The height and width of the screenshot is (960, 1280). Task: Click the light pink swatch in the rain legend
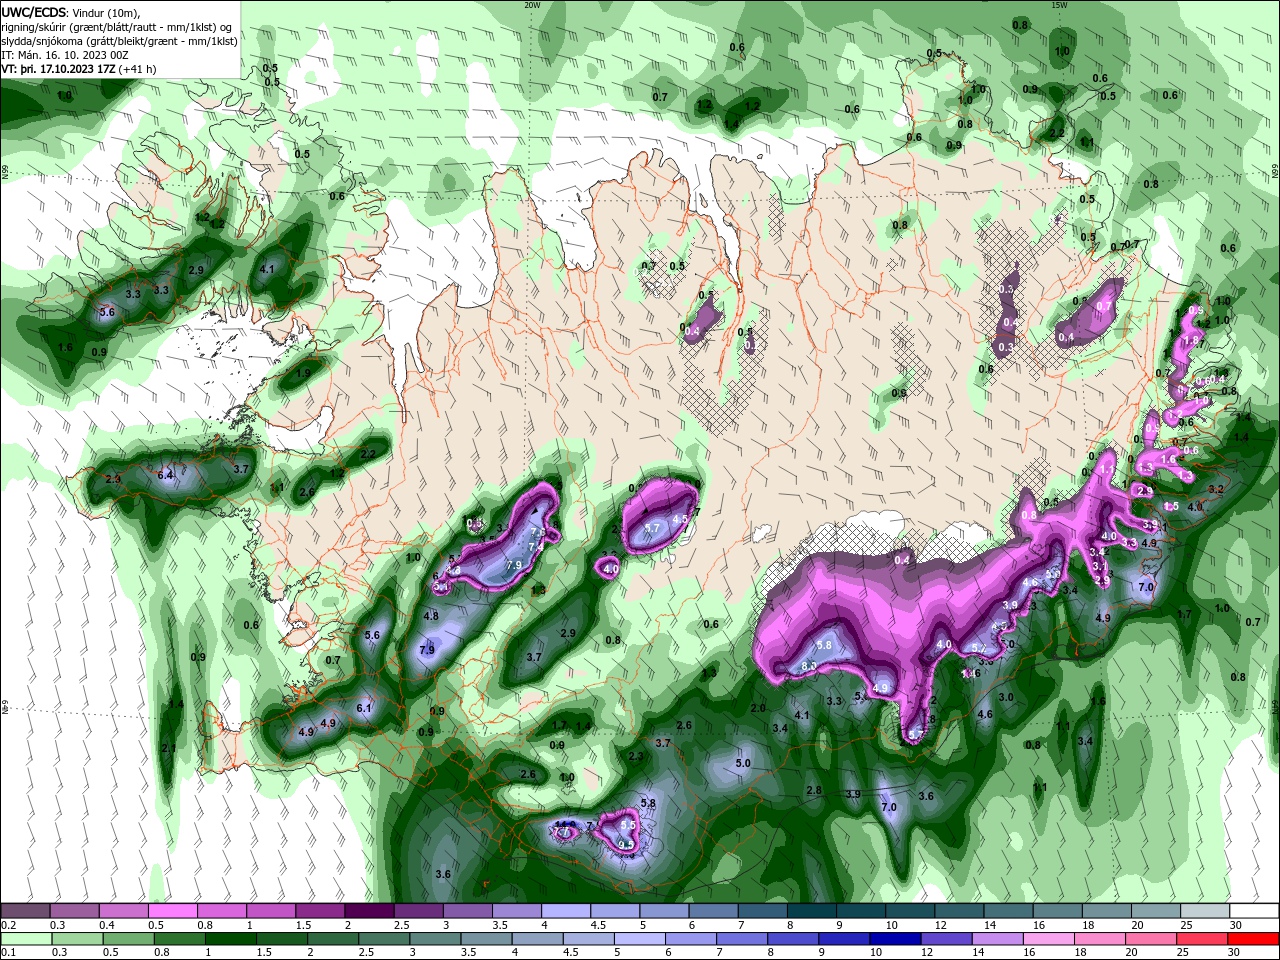click(1047, 939)
